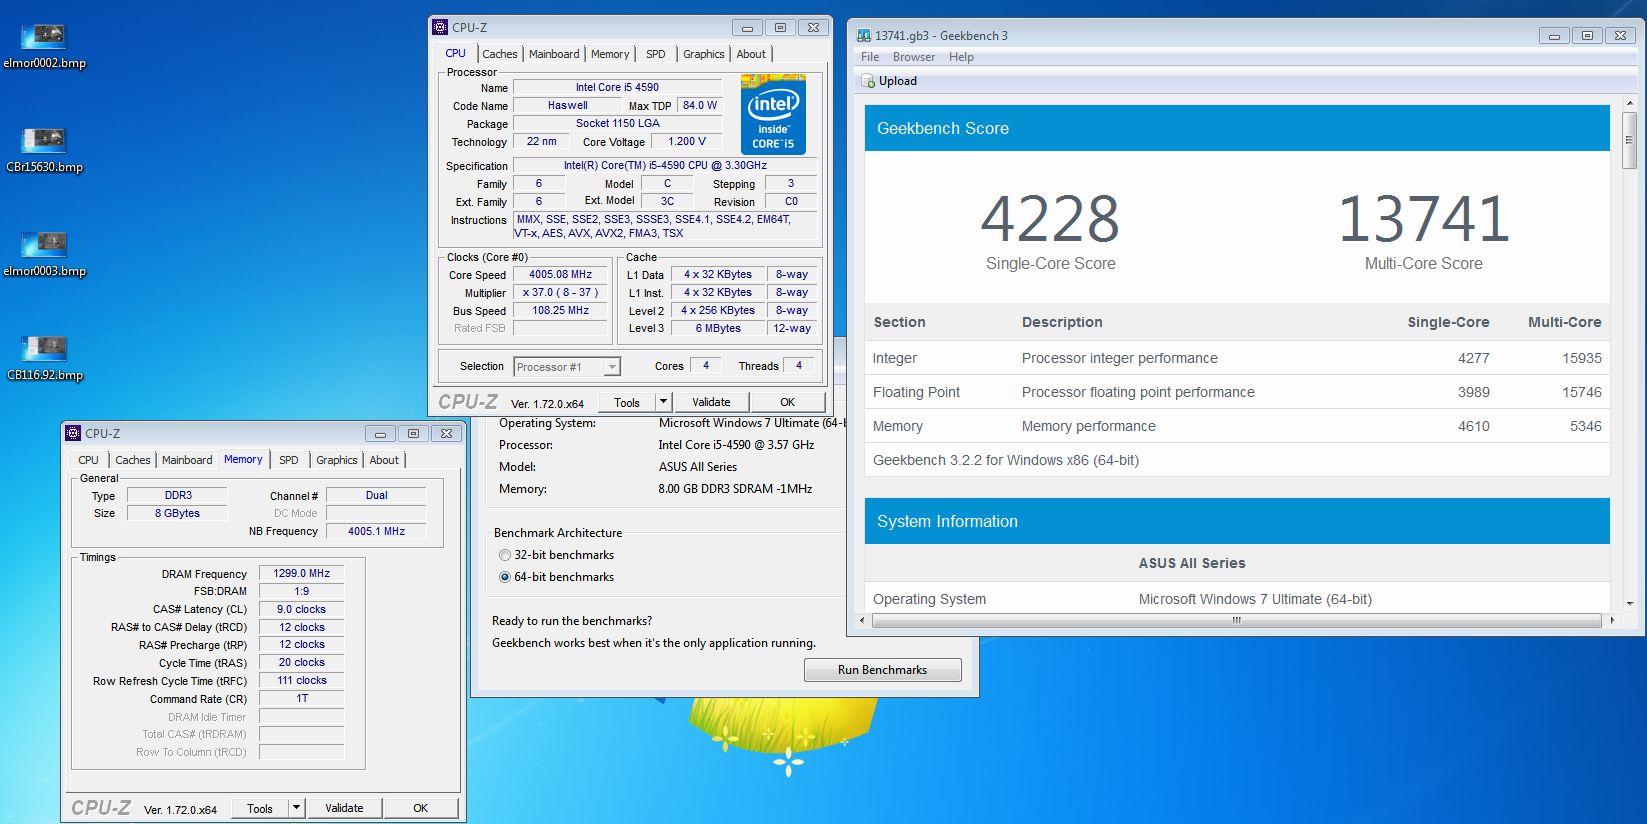Open About tab in lower CPU-Z window
The height and width of the screenshot is (824, 1647).
click(x=384, y=460)
